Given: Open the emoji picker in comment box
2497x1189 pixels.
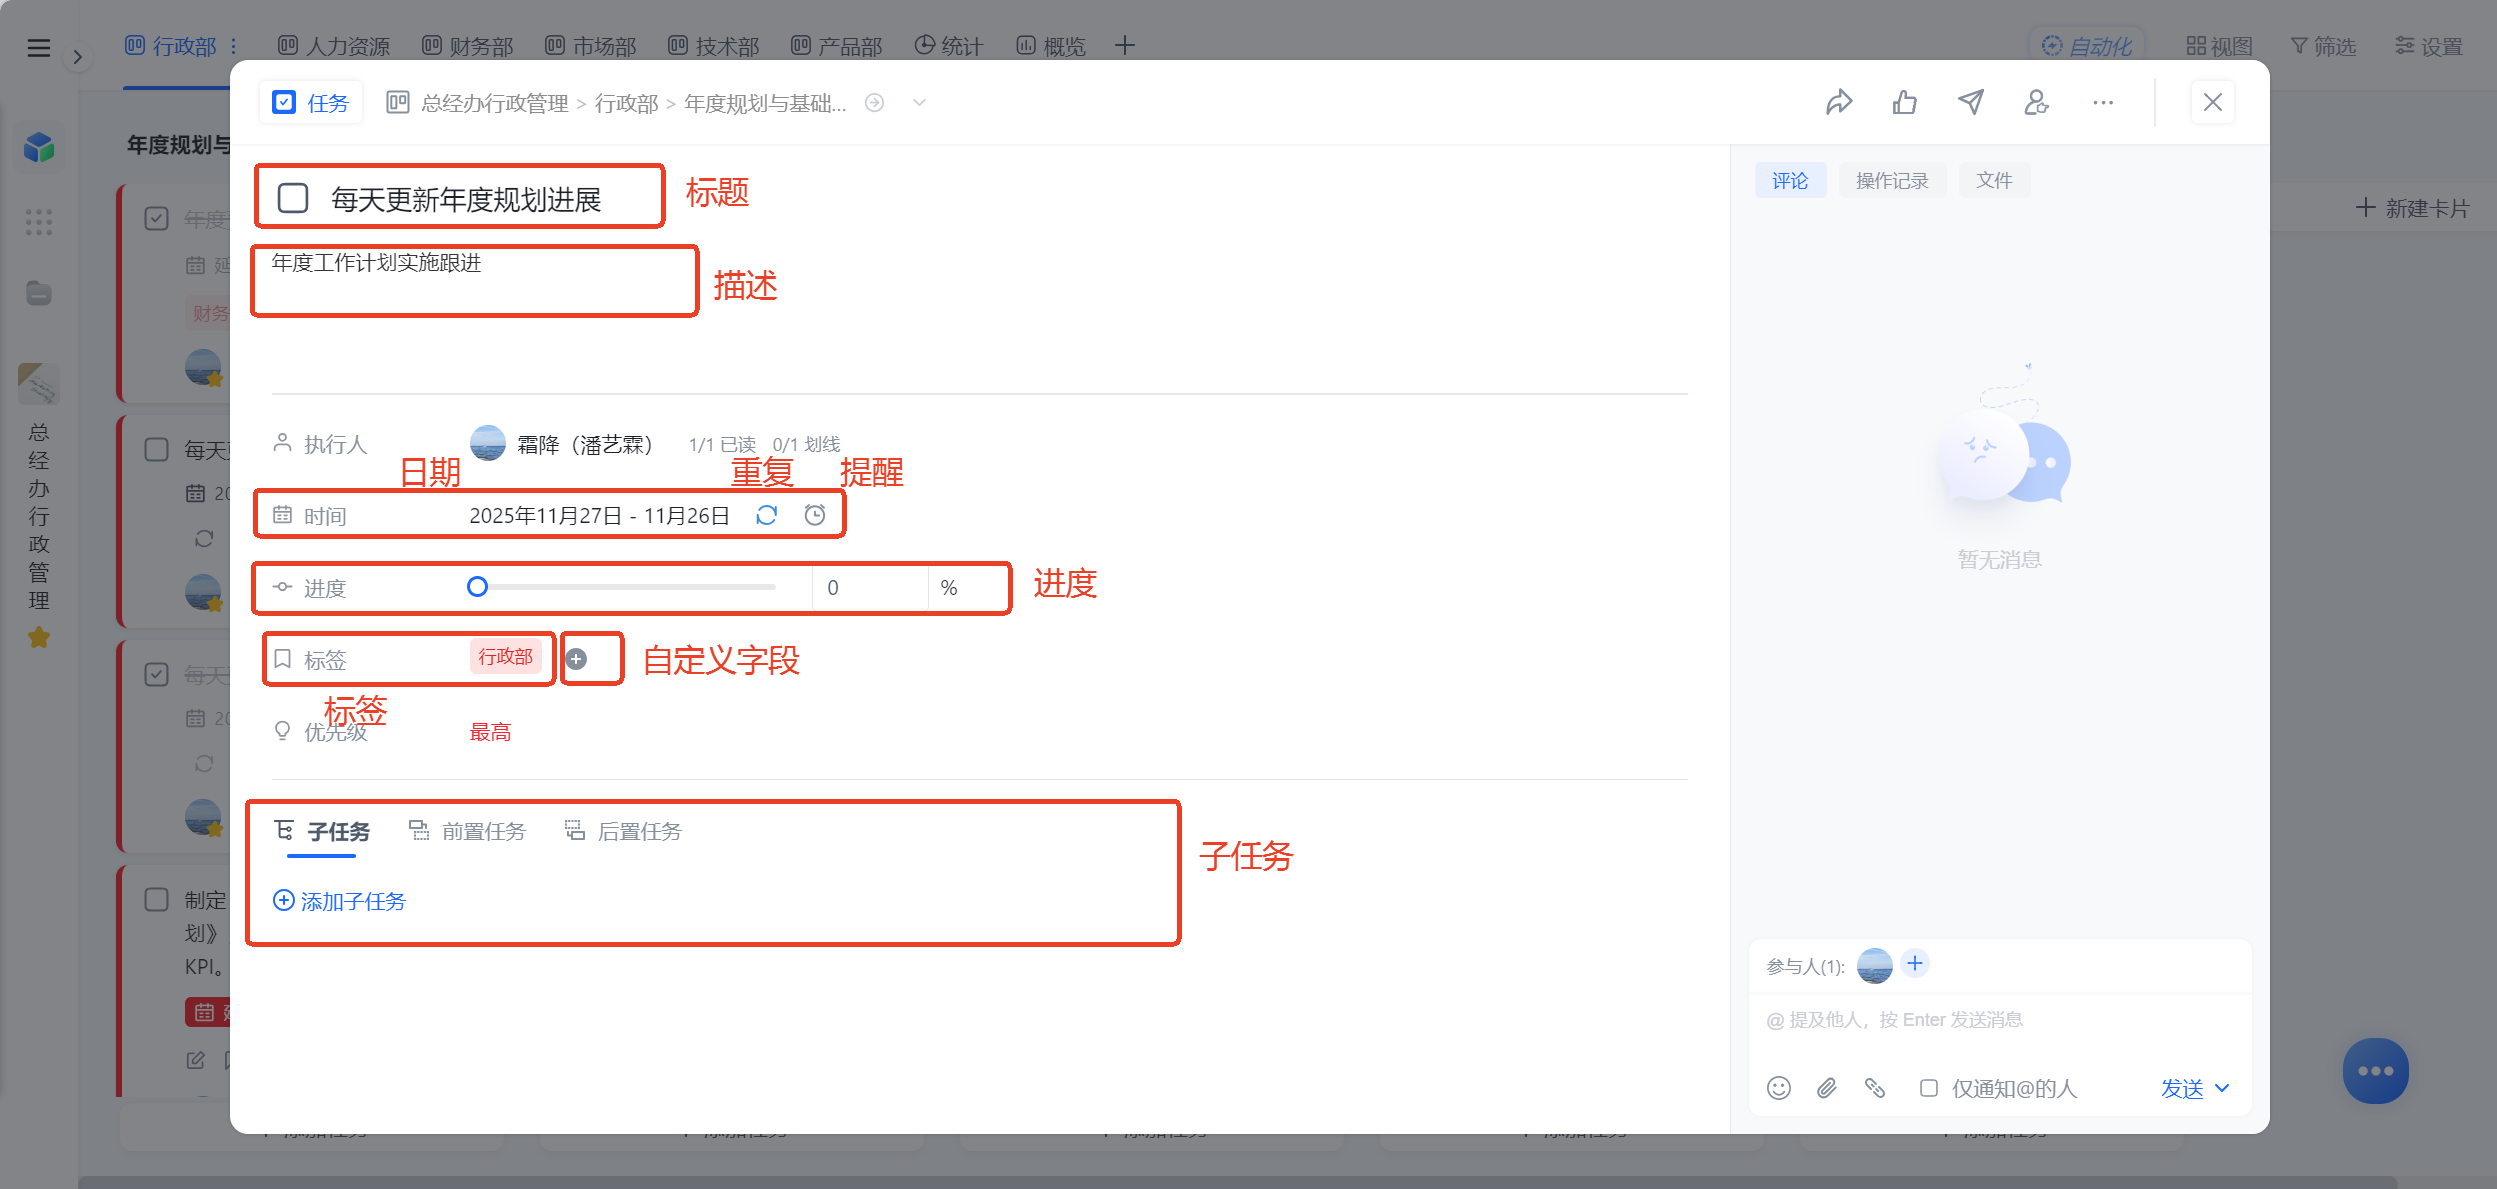Looking at the screenshot, I should [1779, 1088].
